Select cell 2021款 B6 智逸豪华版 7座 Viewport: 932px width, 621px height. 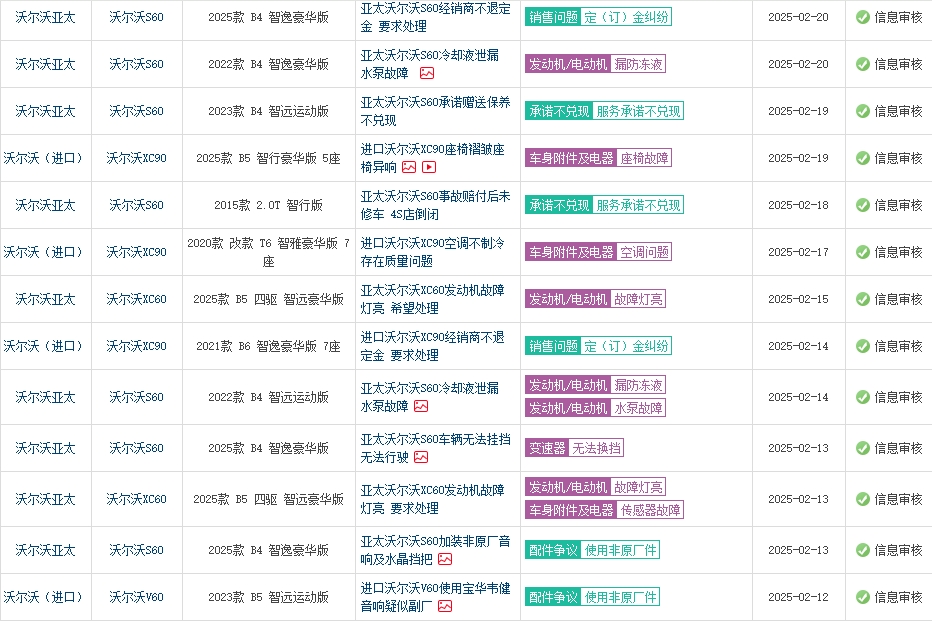pyautogui.click(x=268, y=346)
